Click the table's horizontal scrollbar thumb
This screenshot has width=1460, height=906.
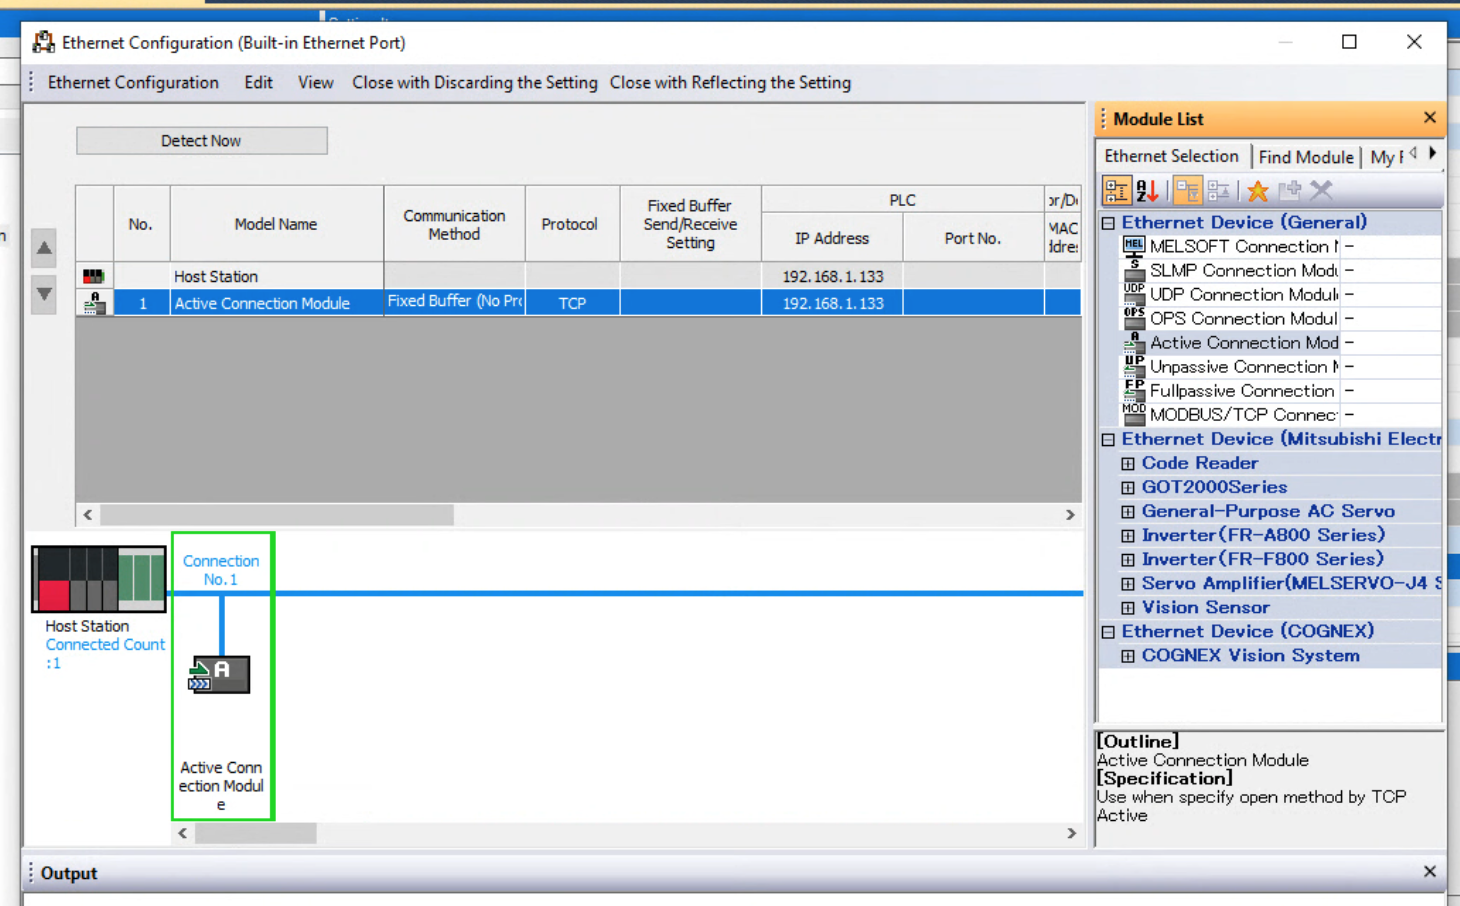coord(277,515)
